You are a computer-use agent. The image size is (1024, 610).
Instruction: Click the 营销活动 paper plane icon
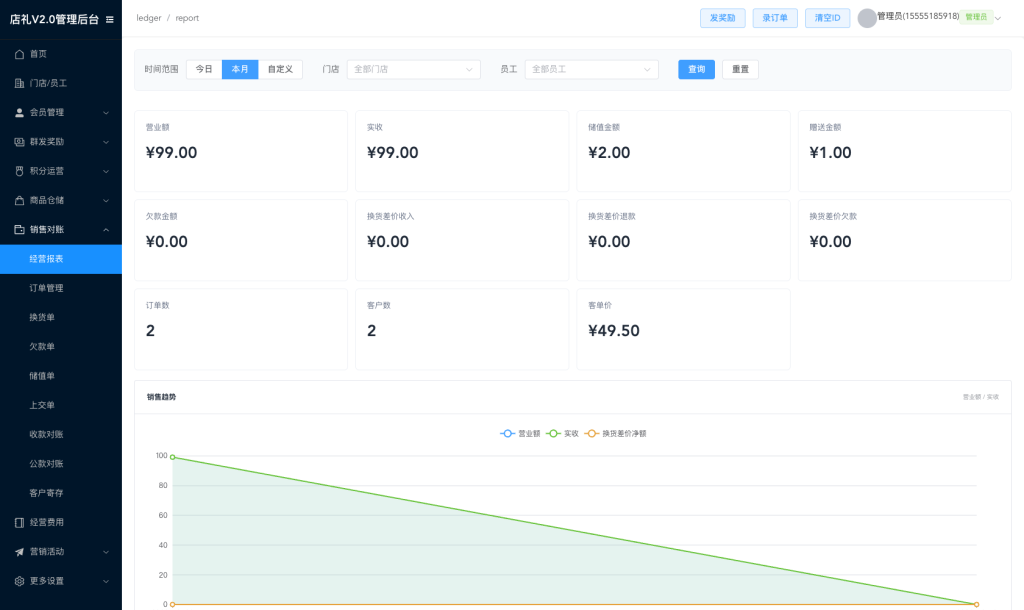point(20,552)
